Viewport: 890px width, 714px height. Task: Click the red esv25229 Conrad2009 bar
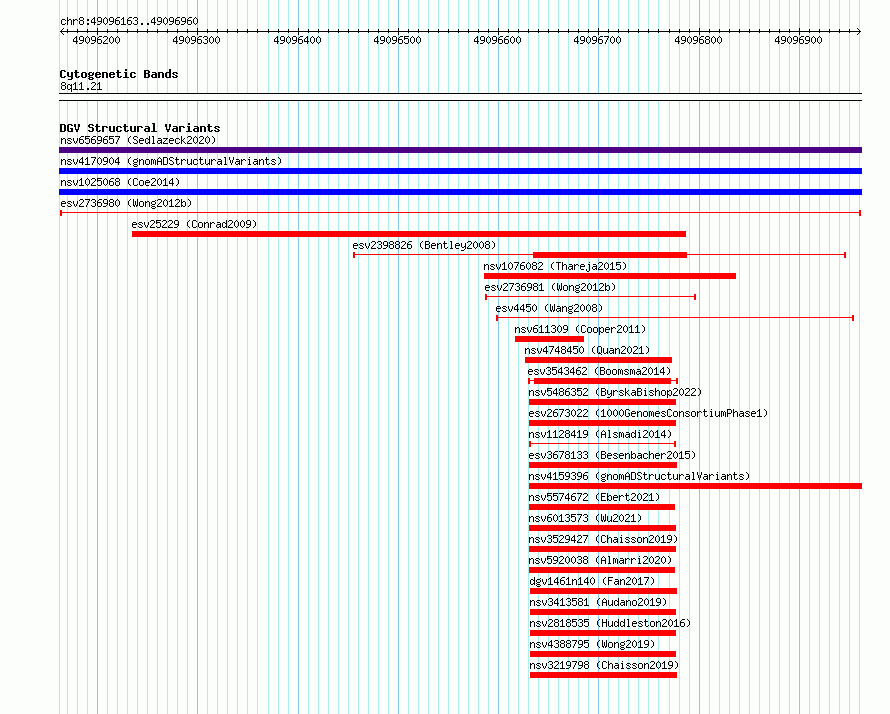pos(409,234)
